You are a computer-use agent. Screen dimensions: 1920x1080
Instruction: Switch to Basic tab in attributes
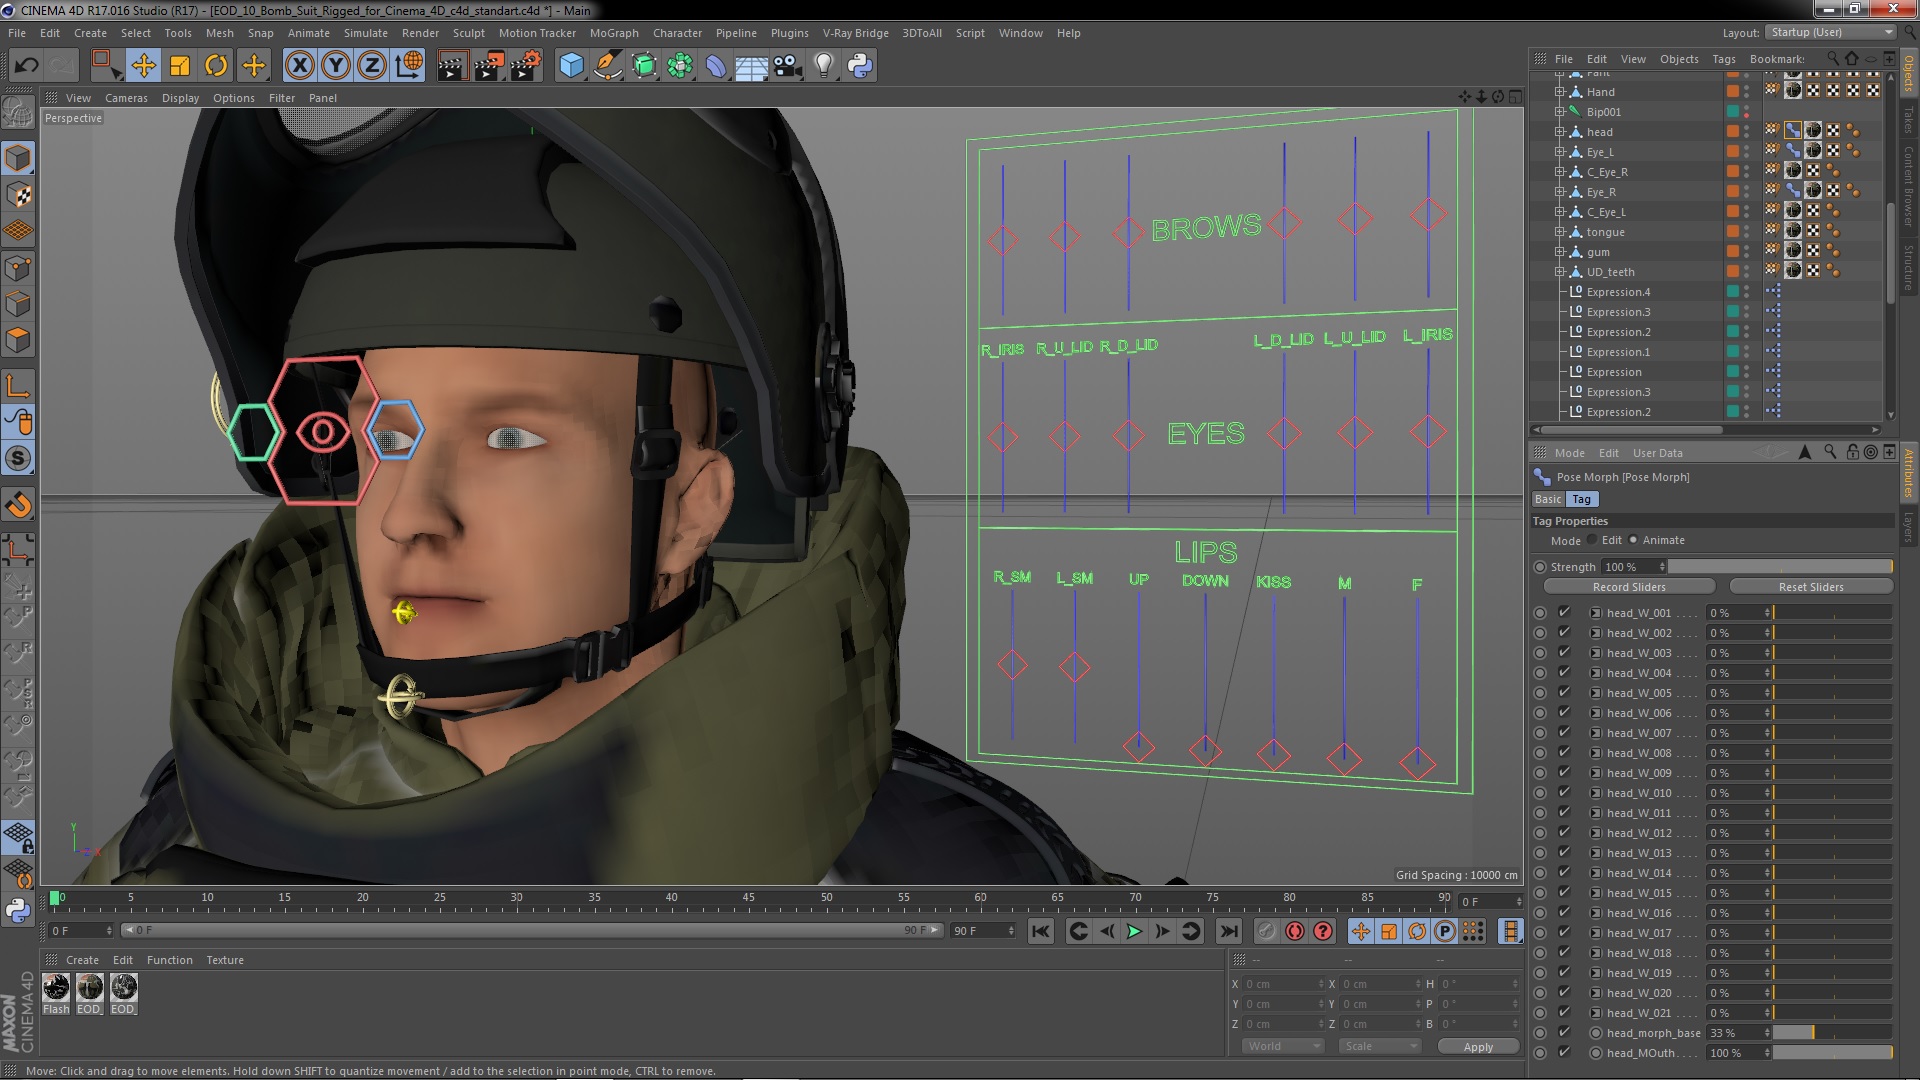(x=1548, y=499)
